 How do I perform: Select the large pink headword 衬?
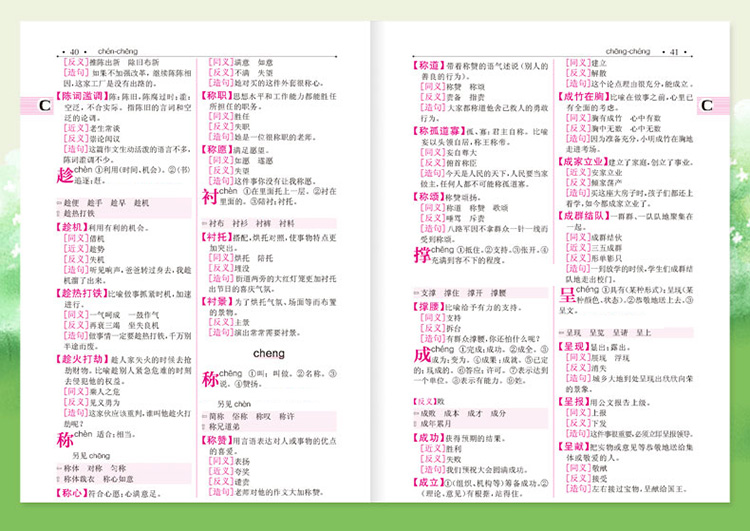(210, 195)
